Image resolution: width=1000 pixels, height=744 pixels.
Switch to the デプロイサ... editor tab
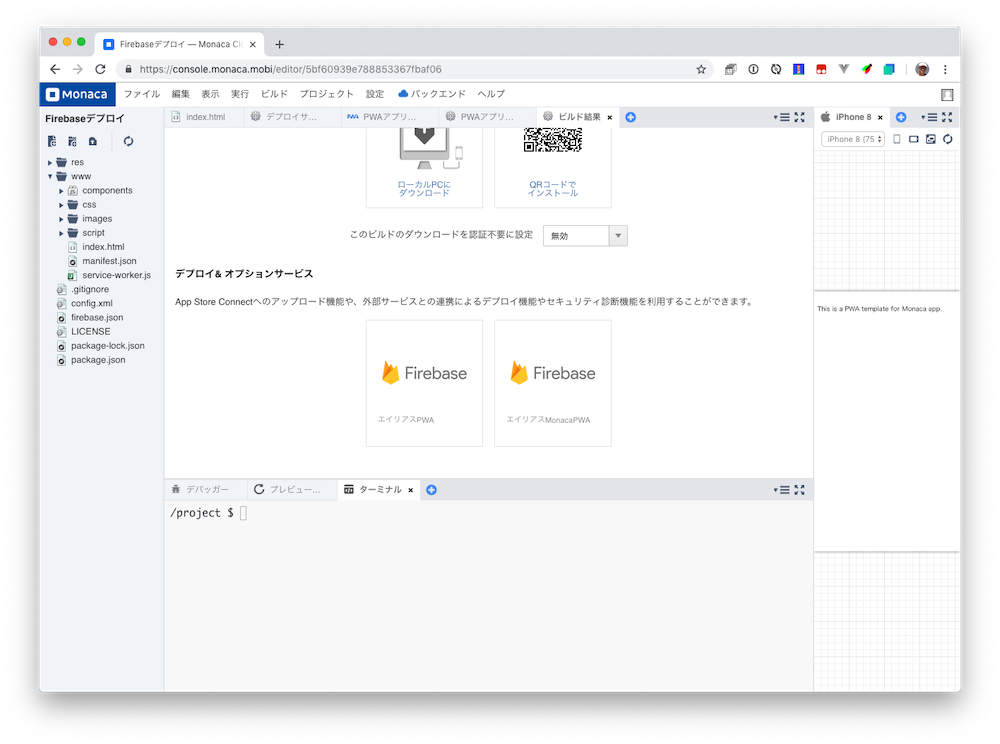click(x=290, y=117)
